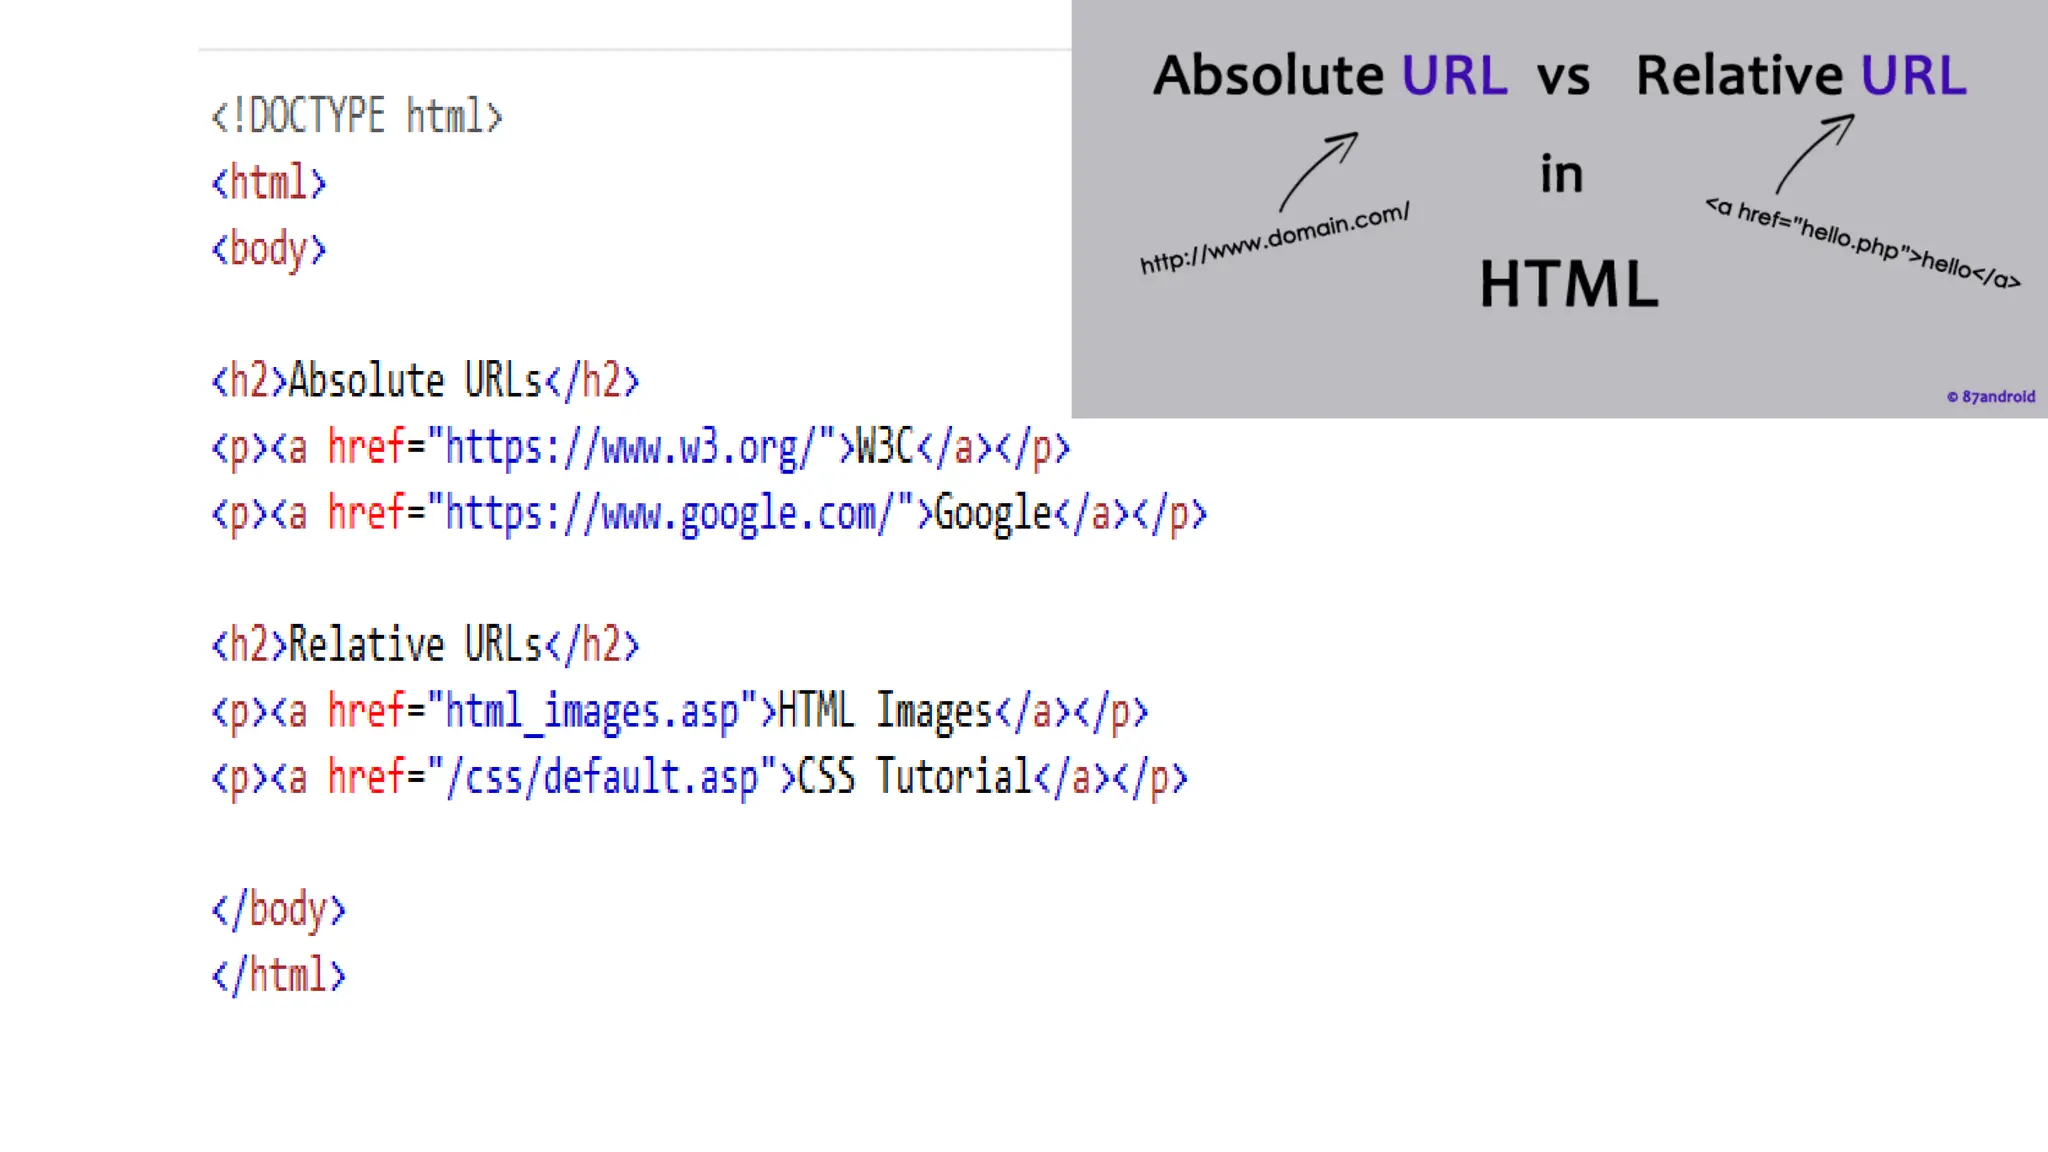Viewport: 2048px width, 1152px height.
Task: Click the 87android copyright watermark
Action: [x=1991, y=397]
